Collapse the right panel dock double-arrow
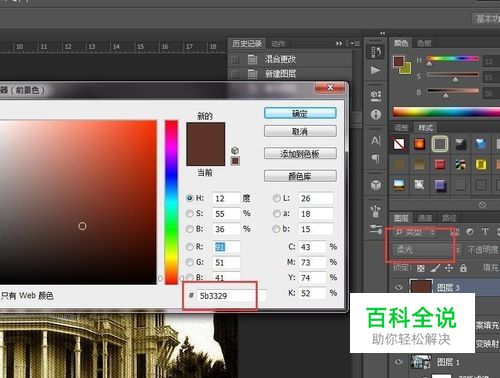The image size is (500, 378). coord(382,33)
